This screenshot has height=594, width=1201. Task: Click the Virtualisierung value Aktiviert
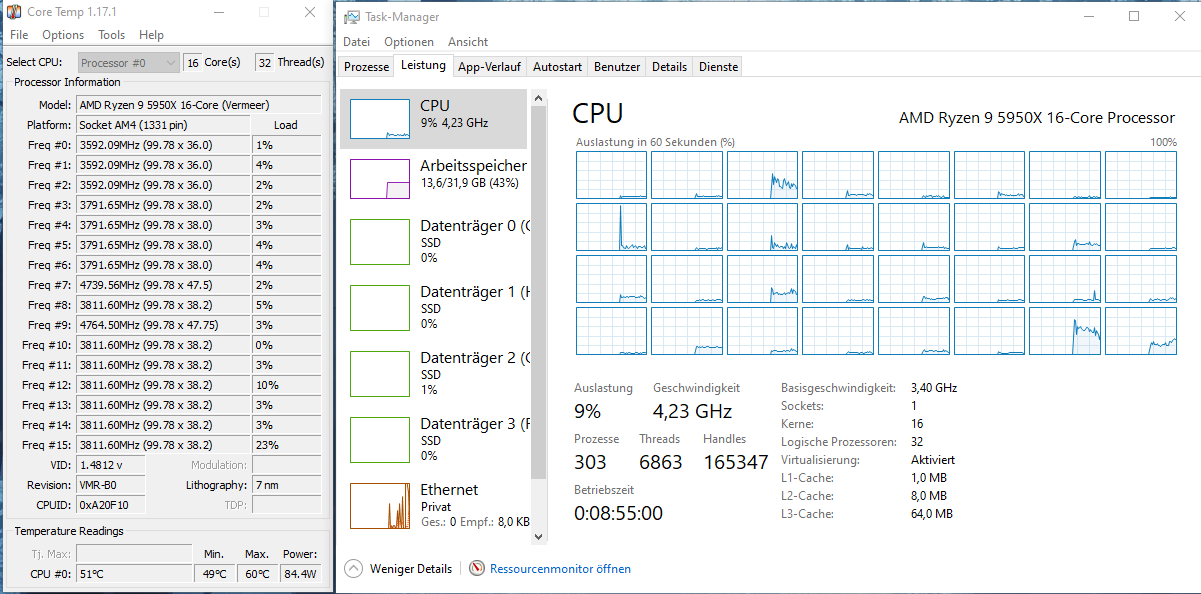click(x=933, y=460)
